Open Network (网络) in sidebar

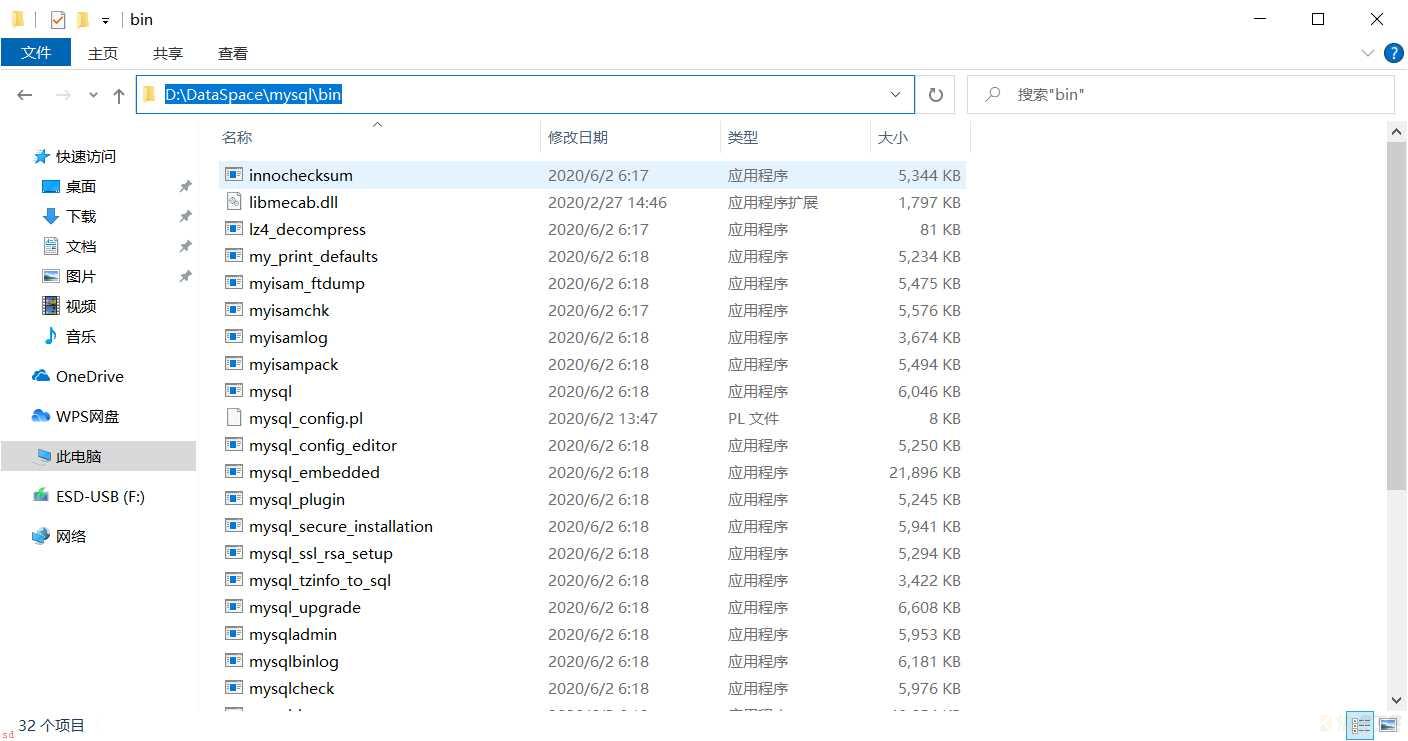tap(60, 536)
